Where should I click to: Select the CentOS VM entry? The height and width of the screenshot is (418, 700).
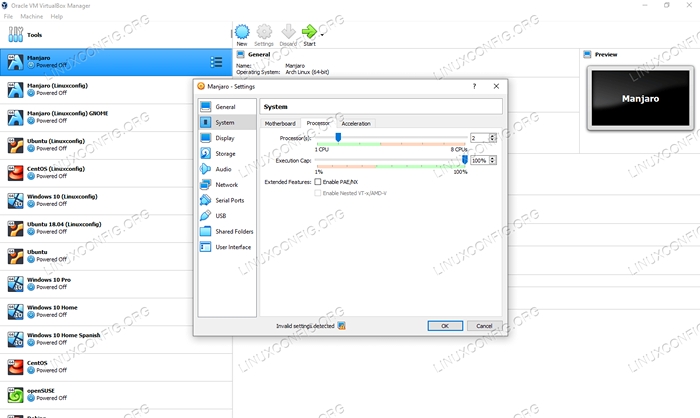tap(116, 367)
